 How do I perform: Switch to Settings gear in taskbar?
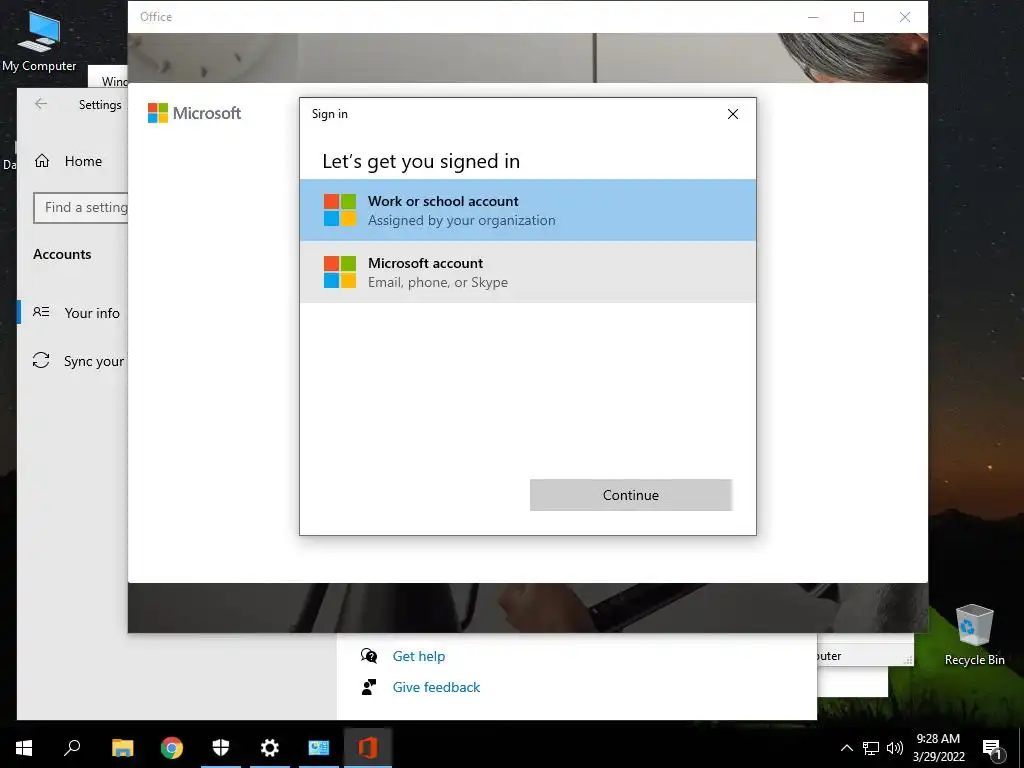270,748
